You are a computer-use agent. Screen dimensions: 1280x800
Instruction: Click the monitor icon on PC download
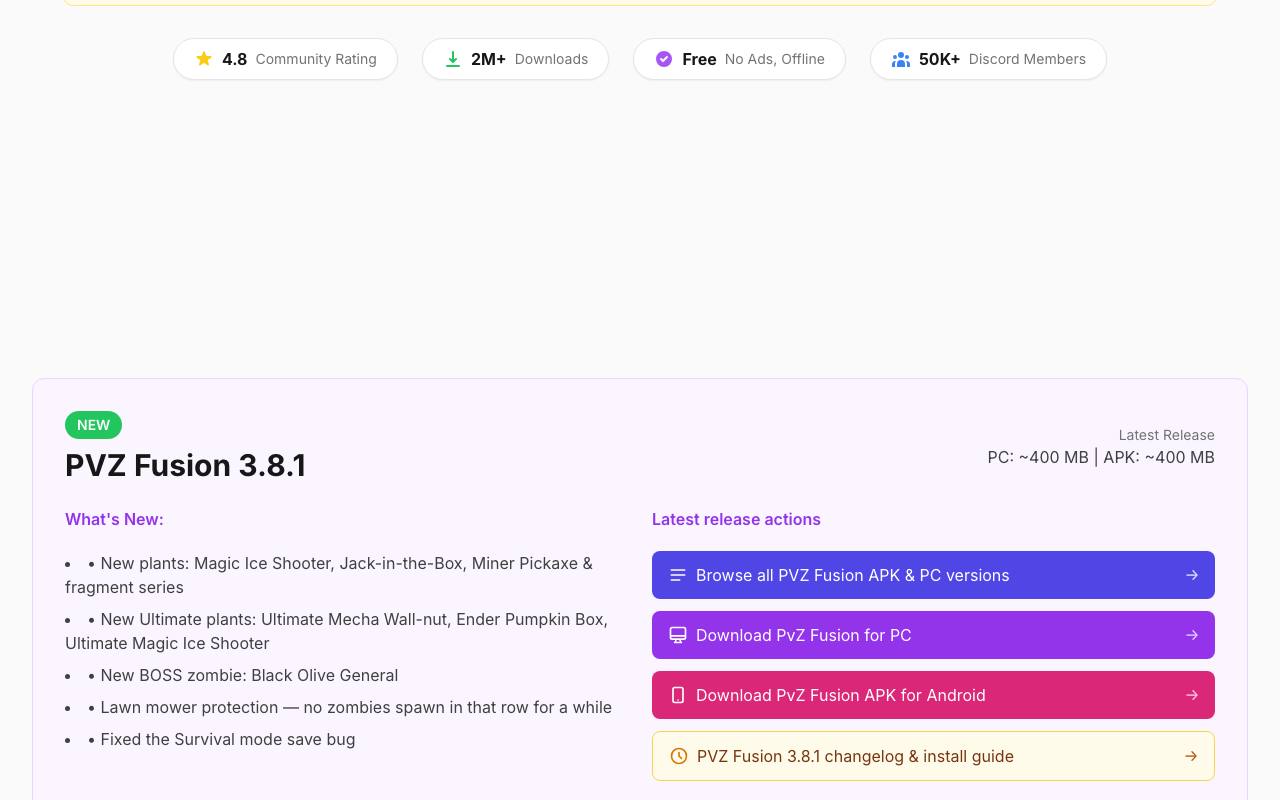tap(678, 635)
